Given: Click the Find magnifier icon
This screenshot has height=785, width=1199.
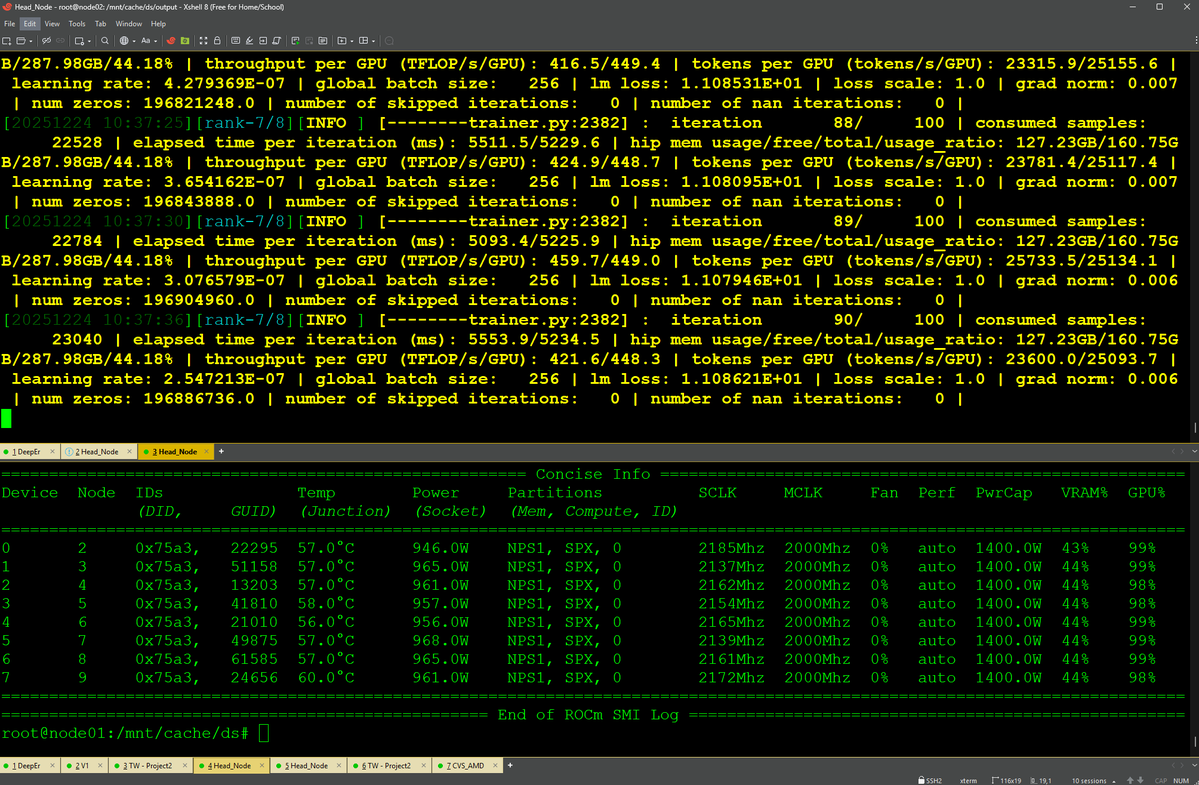Looking at the screenshot, I should pyautogui.click(x=105, y=41).
